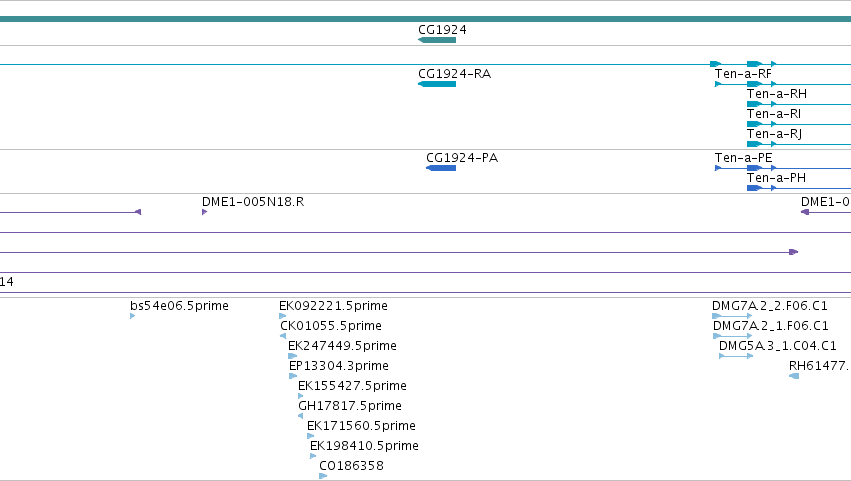Screen dimensions: 851x481
Task: Click the Ten-a-PE protein label
Action: 744,158
